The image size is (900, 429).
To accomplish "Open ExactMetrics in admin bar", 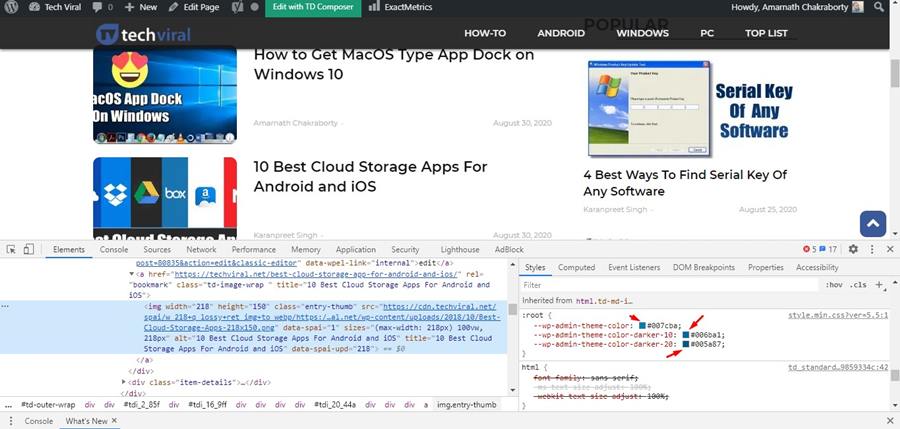I will click(x=400, y=7).
